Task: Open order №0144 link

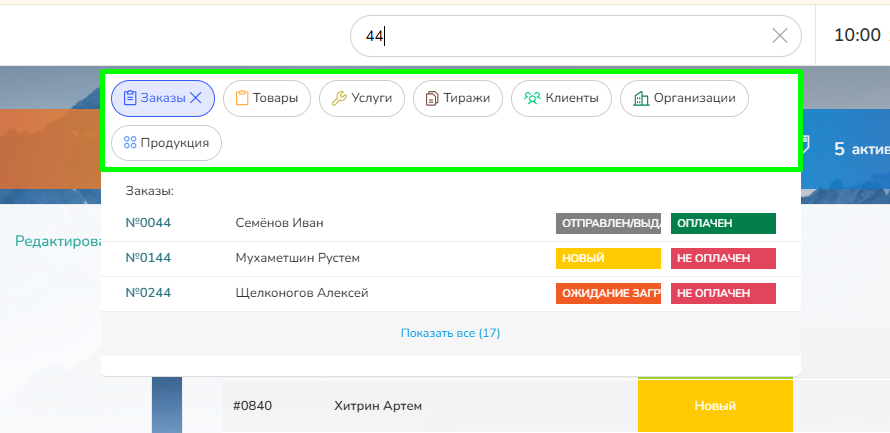Action: pyautogui.click(x=148, y=258)
